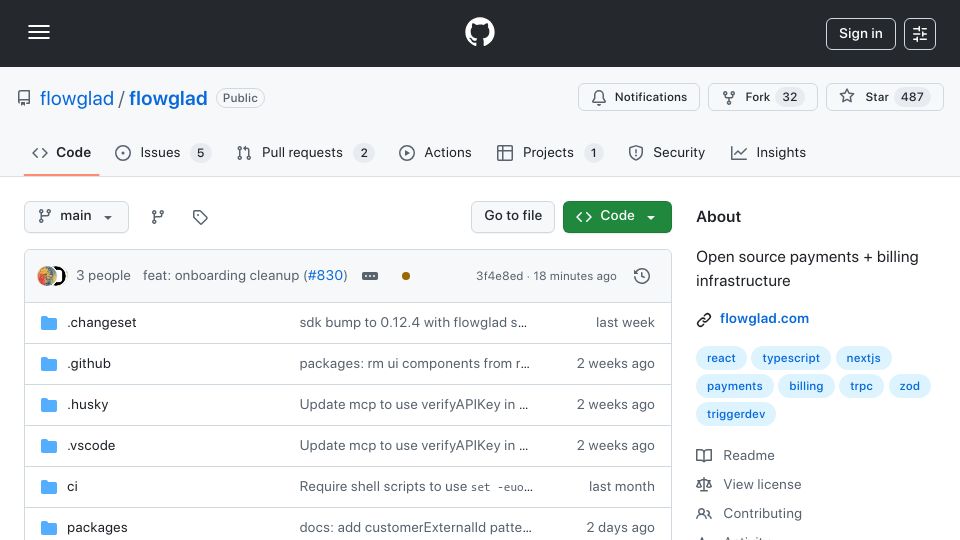Expand the green Code dropdown
The height and width of the screenshot is (540, 960).
click(617, 217)
